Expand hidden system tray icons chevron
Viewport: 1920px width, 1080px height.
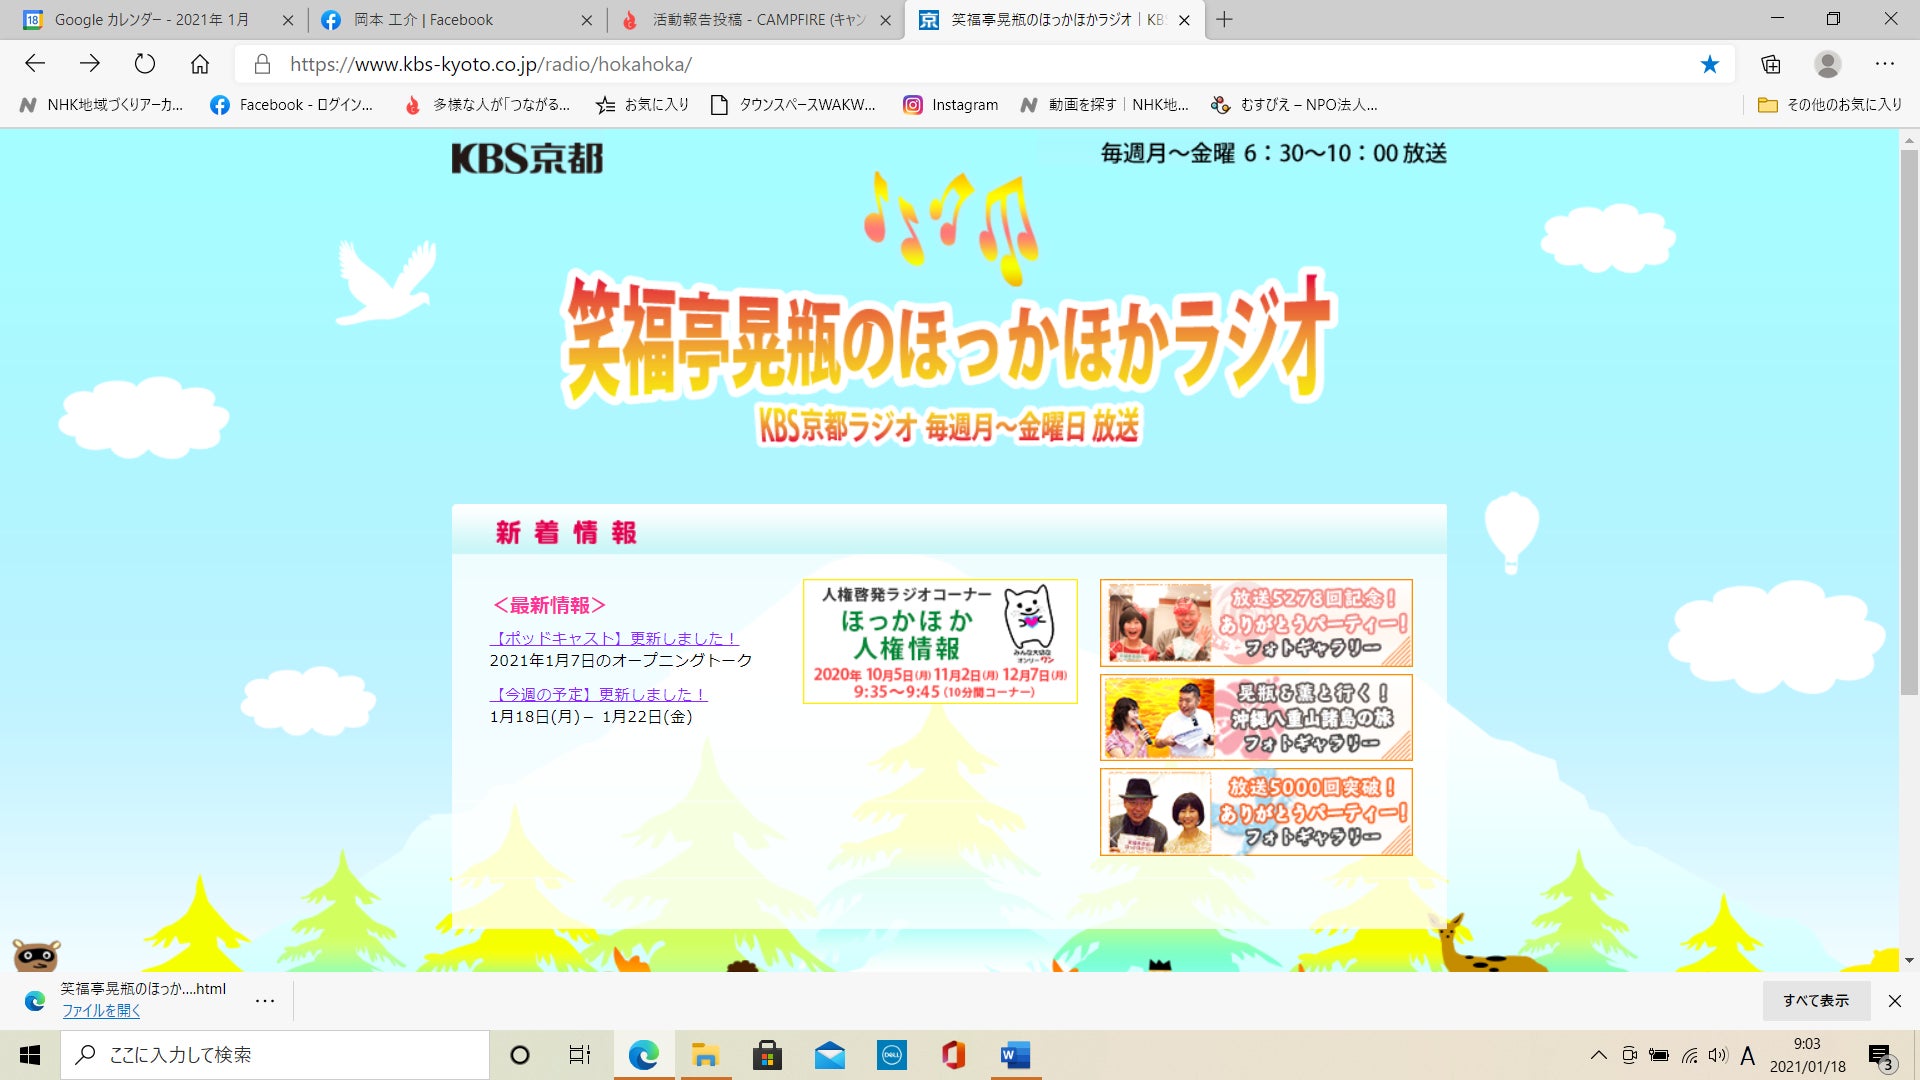[1599, 1055]
